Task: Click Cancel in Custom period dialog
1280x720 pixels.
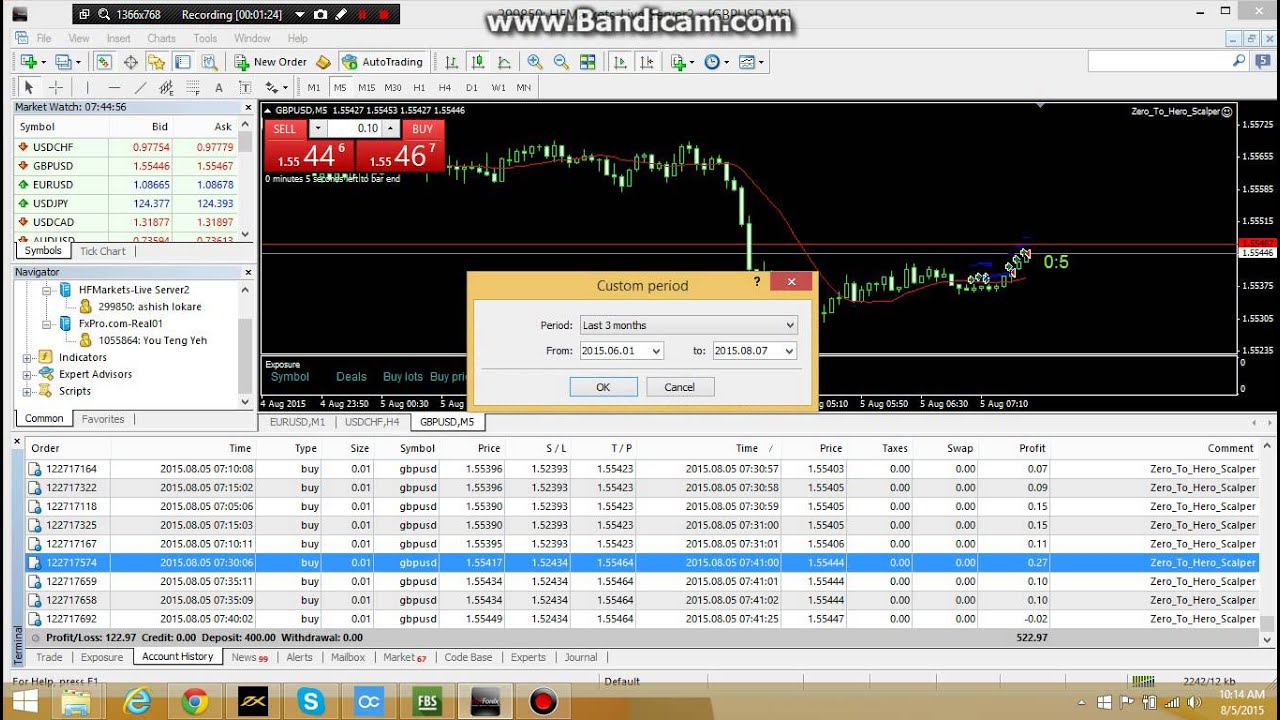Action: tap(679, 387)
